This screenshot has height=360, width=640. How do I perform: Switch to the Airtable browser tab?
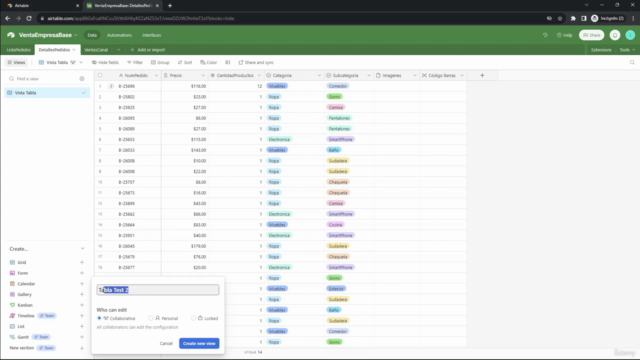[x=41, y=6]
